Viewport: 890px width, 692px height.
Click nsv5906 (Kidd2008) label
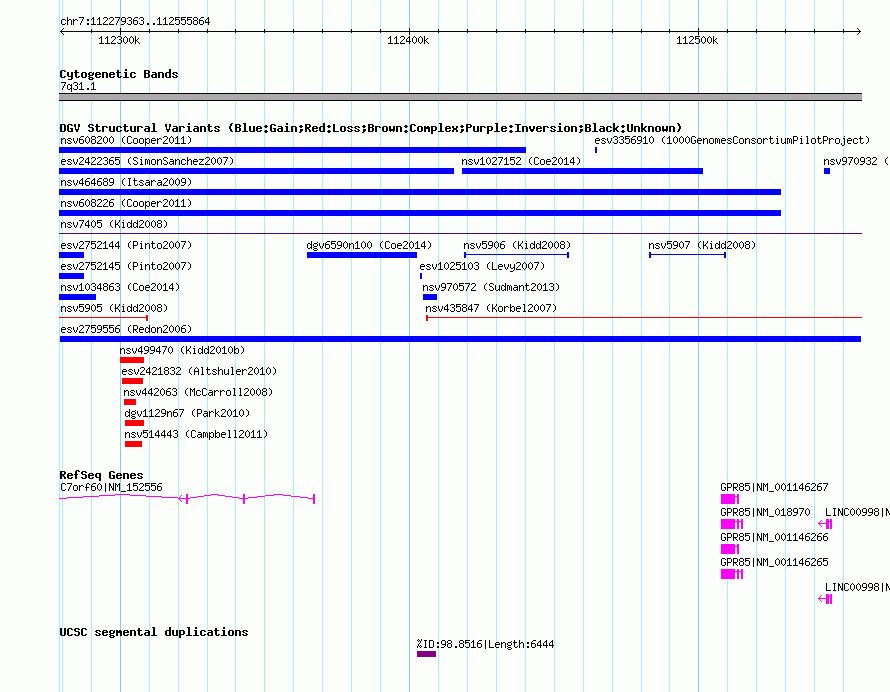[x=517, y=245]
